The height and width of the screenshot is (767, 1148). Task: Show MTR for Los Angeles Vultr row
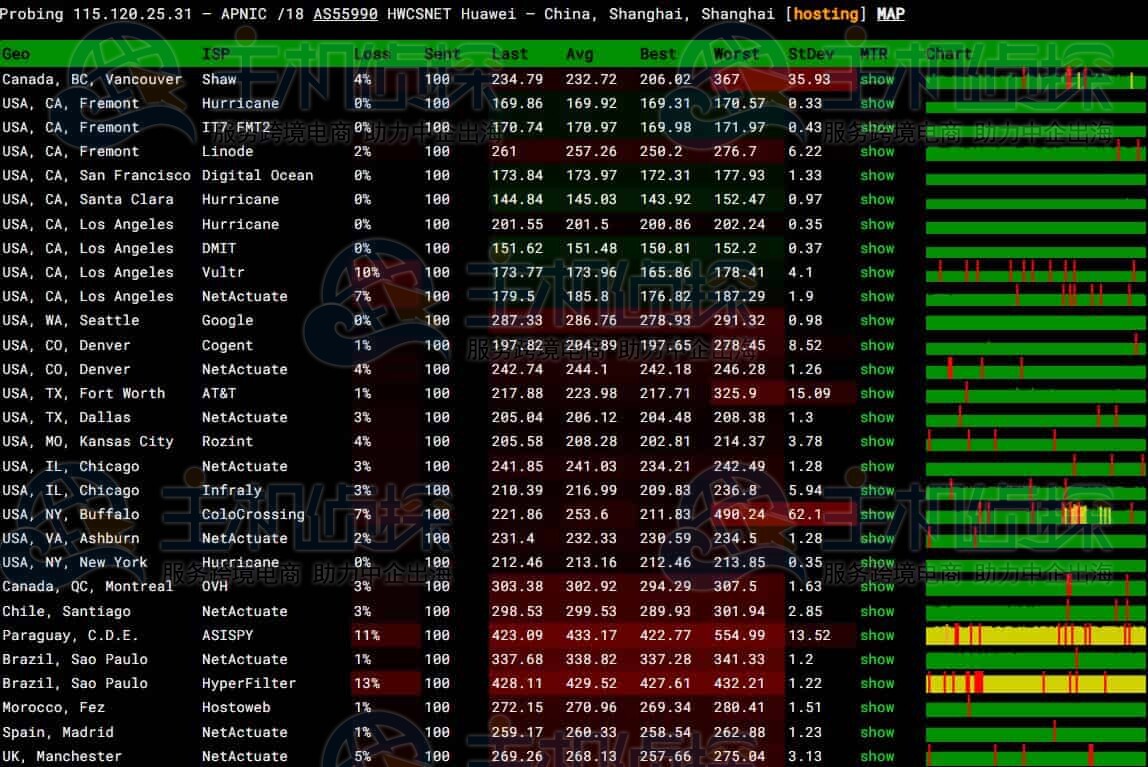[x=877, y=272]
